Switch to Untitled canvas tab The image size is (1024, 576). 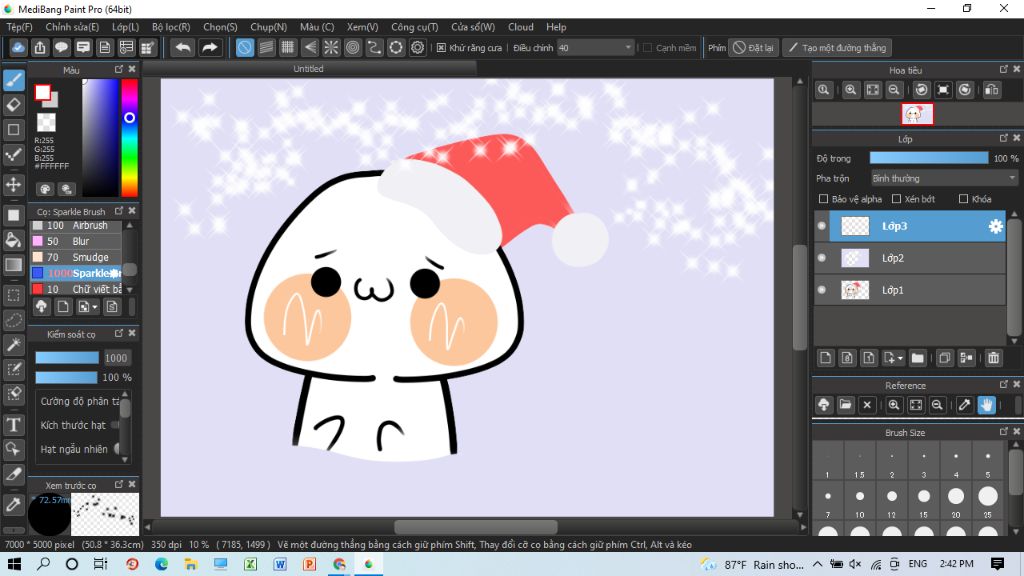(308, 69)
